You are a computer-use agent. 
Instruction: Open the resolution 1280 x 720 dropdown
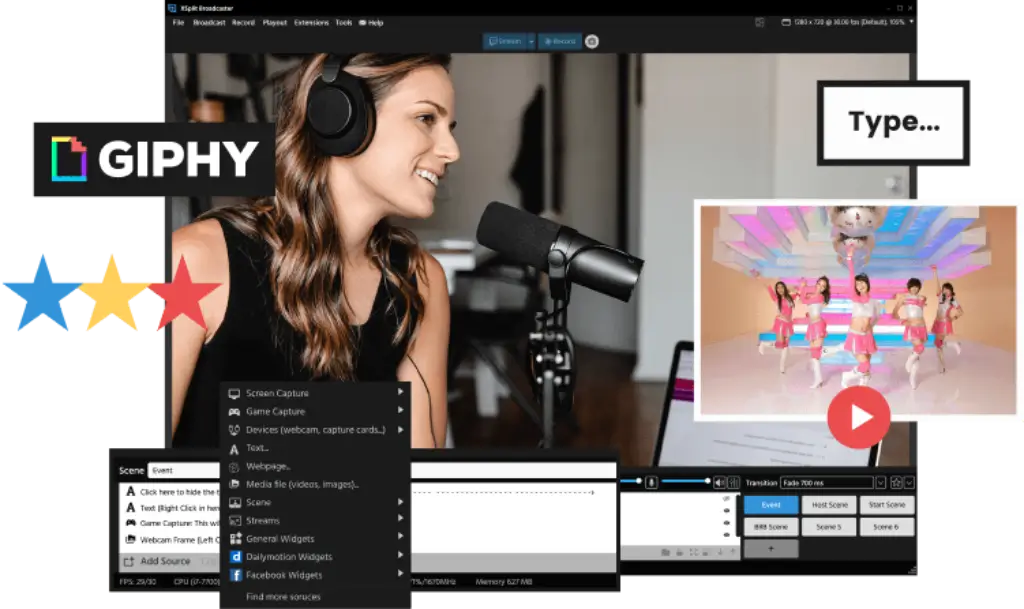point(848,22)
